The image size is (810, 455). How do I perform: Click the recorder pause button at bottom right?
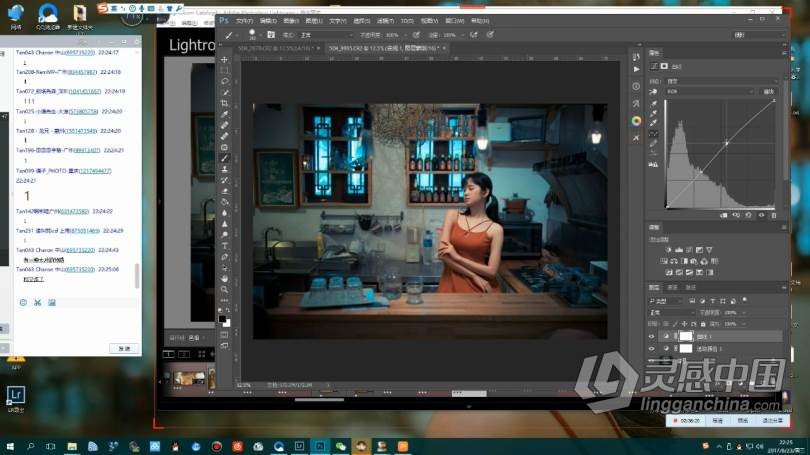point(718,420)
